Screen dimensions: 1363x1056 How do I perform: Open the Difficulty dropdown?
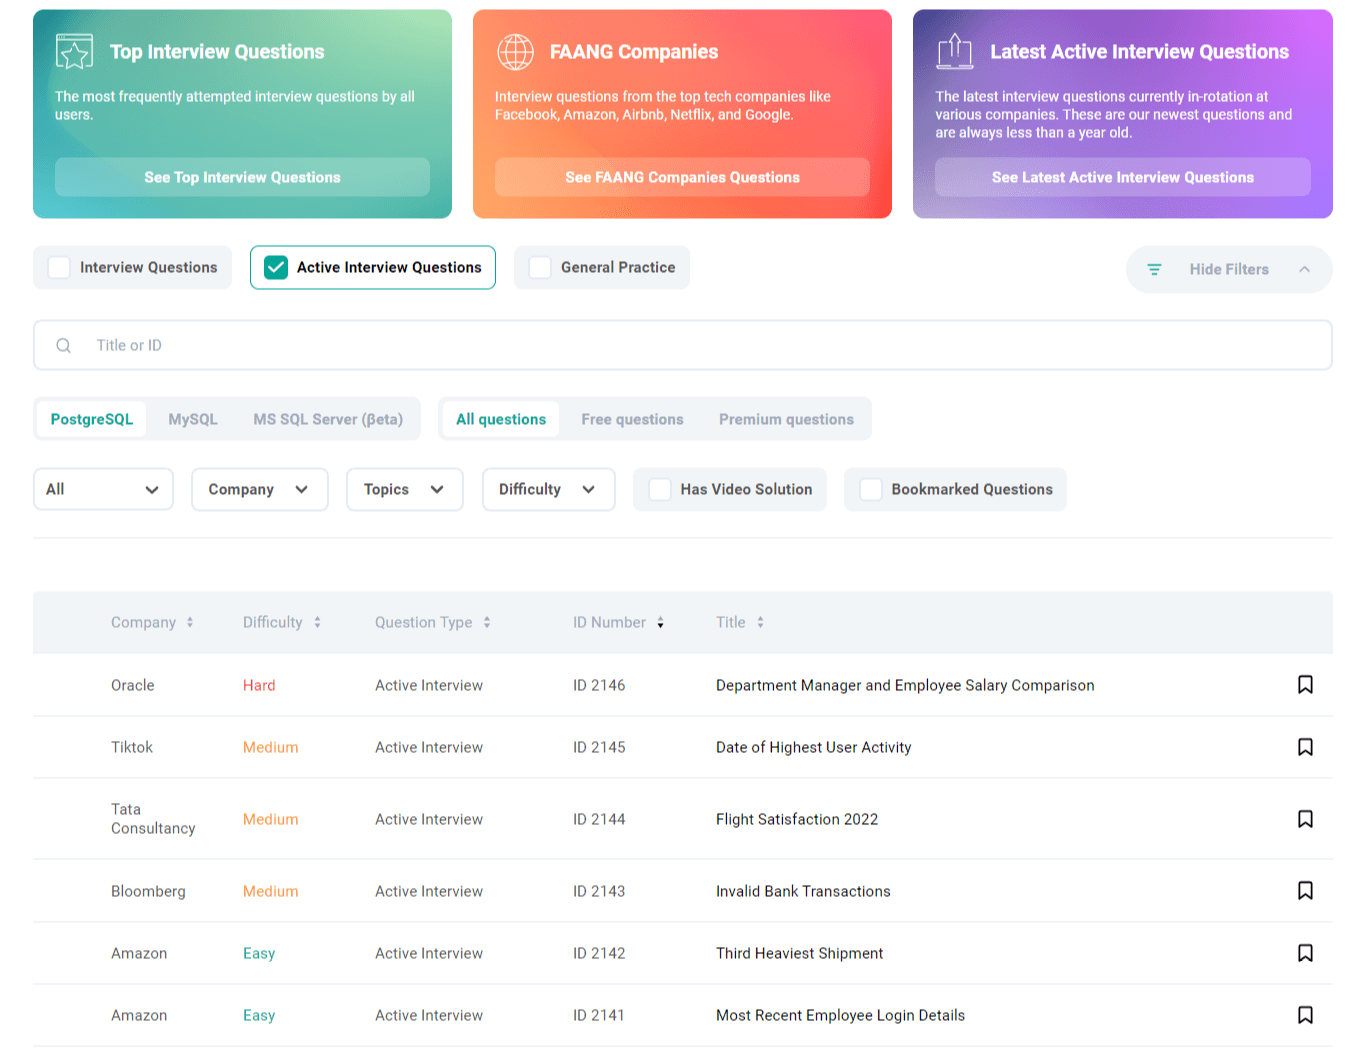[548, 489]
